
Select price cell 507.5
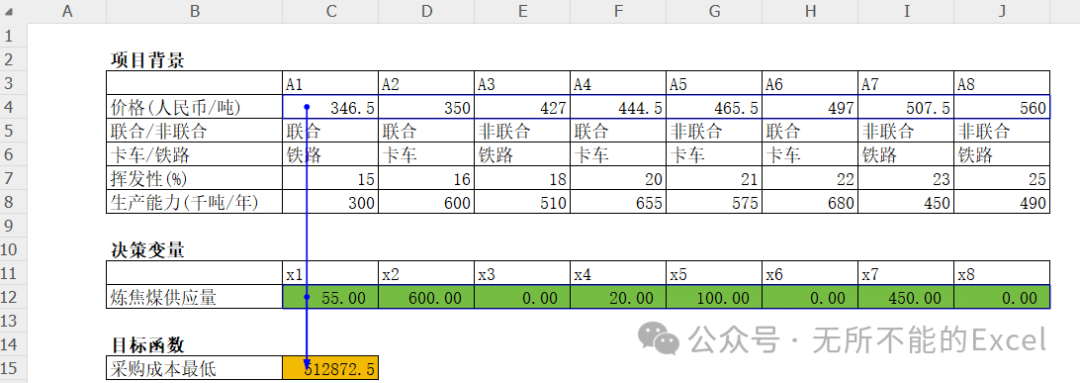coord(905,107)
